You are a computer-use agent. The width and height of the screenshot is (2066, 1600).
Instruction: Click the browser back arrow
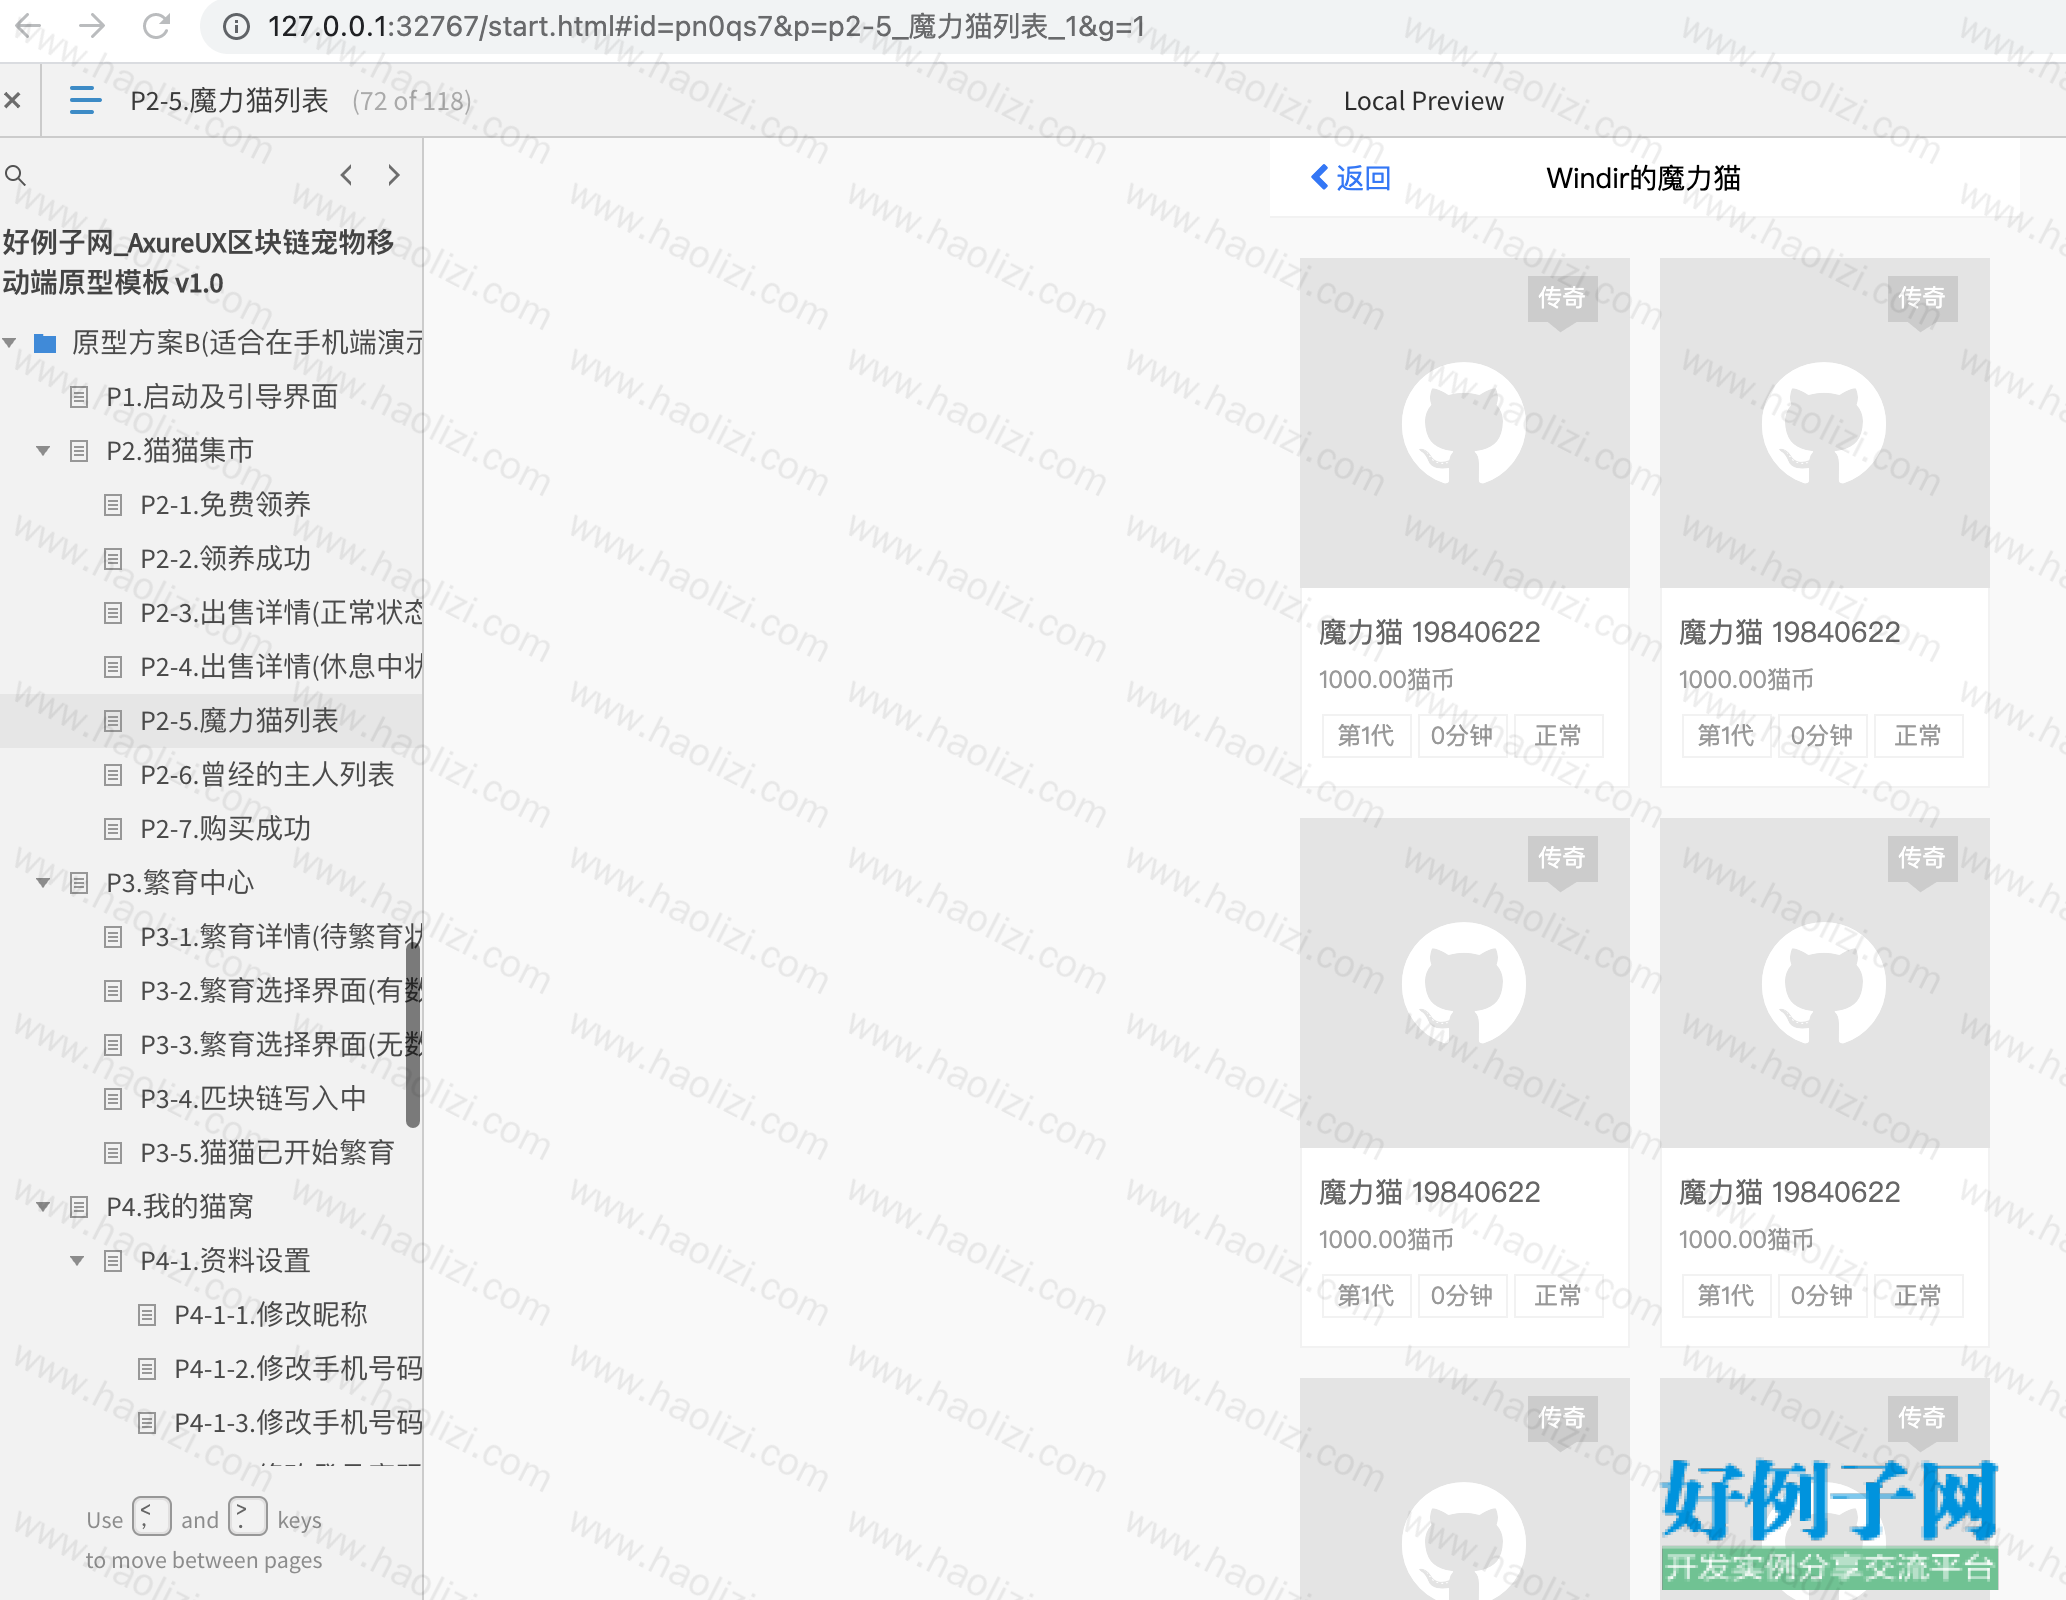click(28, 26)
